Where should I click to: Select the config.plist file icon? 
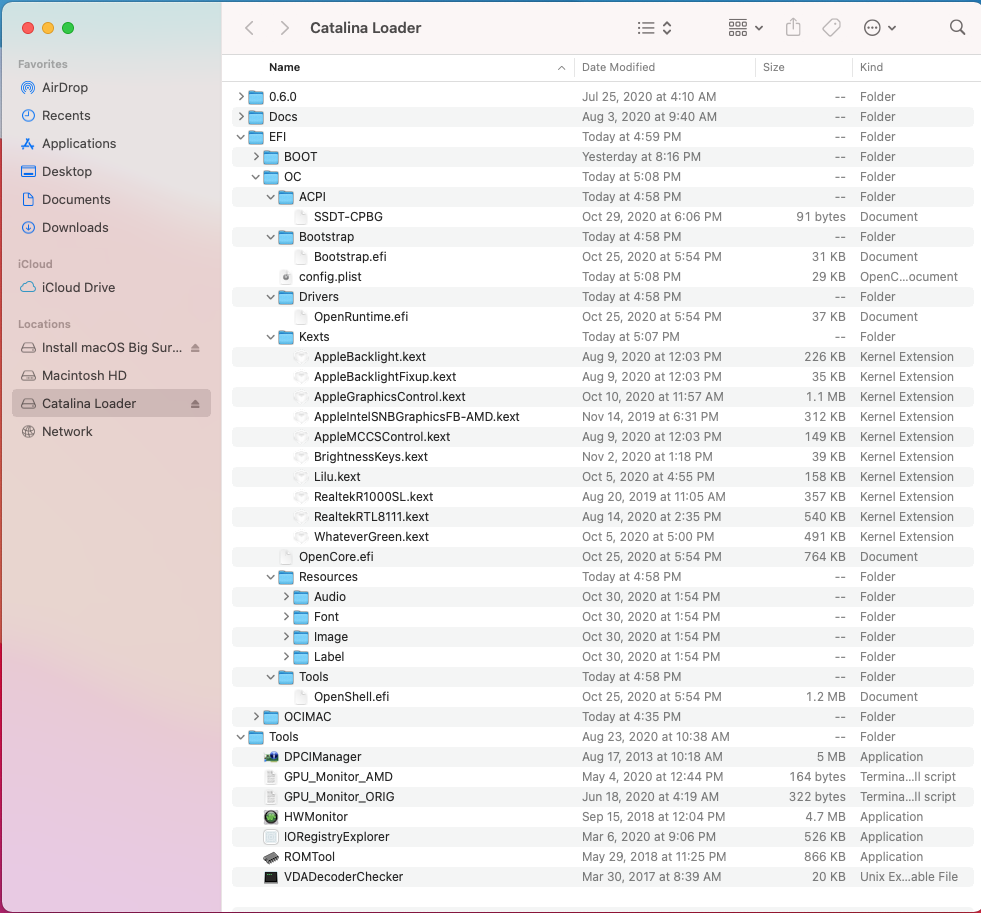[x=286, y=277]
